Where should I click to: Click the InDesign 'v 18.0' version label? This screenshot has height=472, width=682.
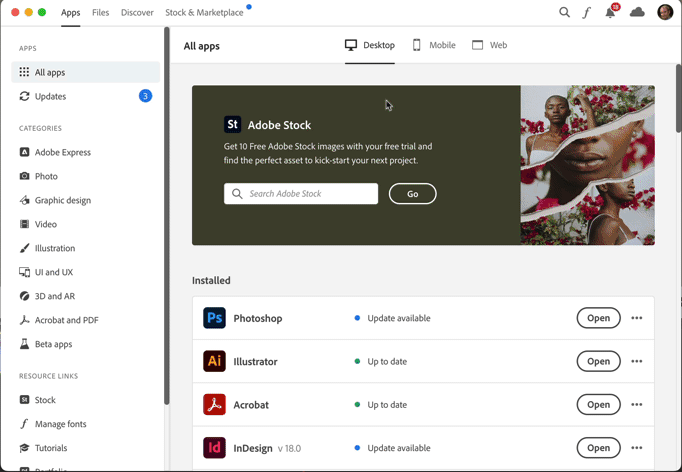coord(289,448)
